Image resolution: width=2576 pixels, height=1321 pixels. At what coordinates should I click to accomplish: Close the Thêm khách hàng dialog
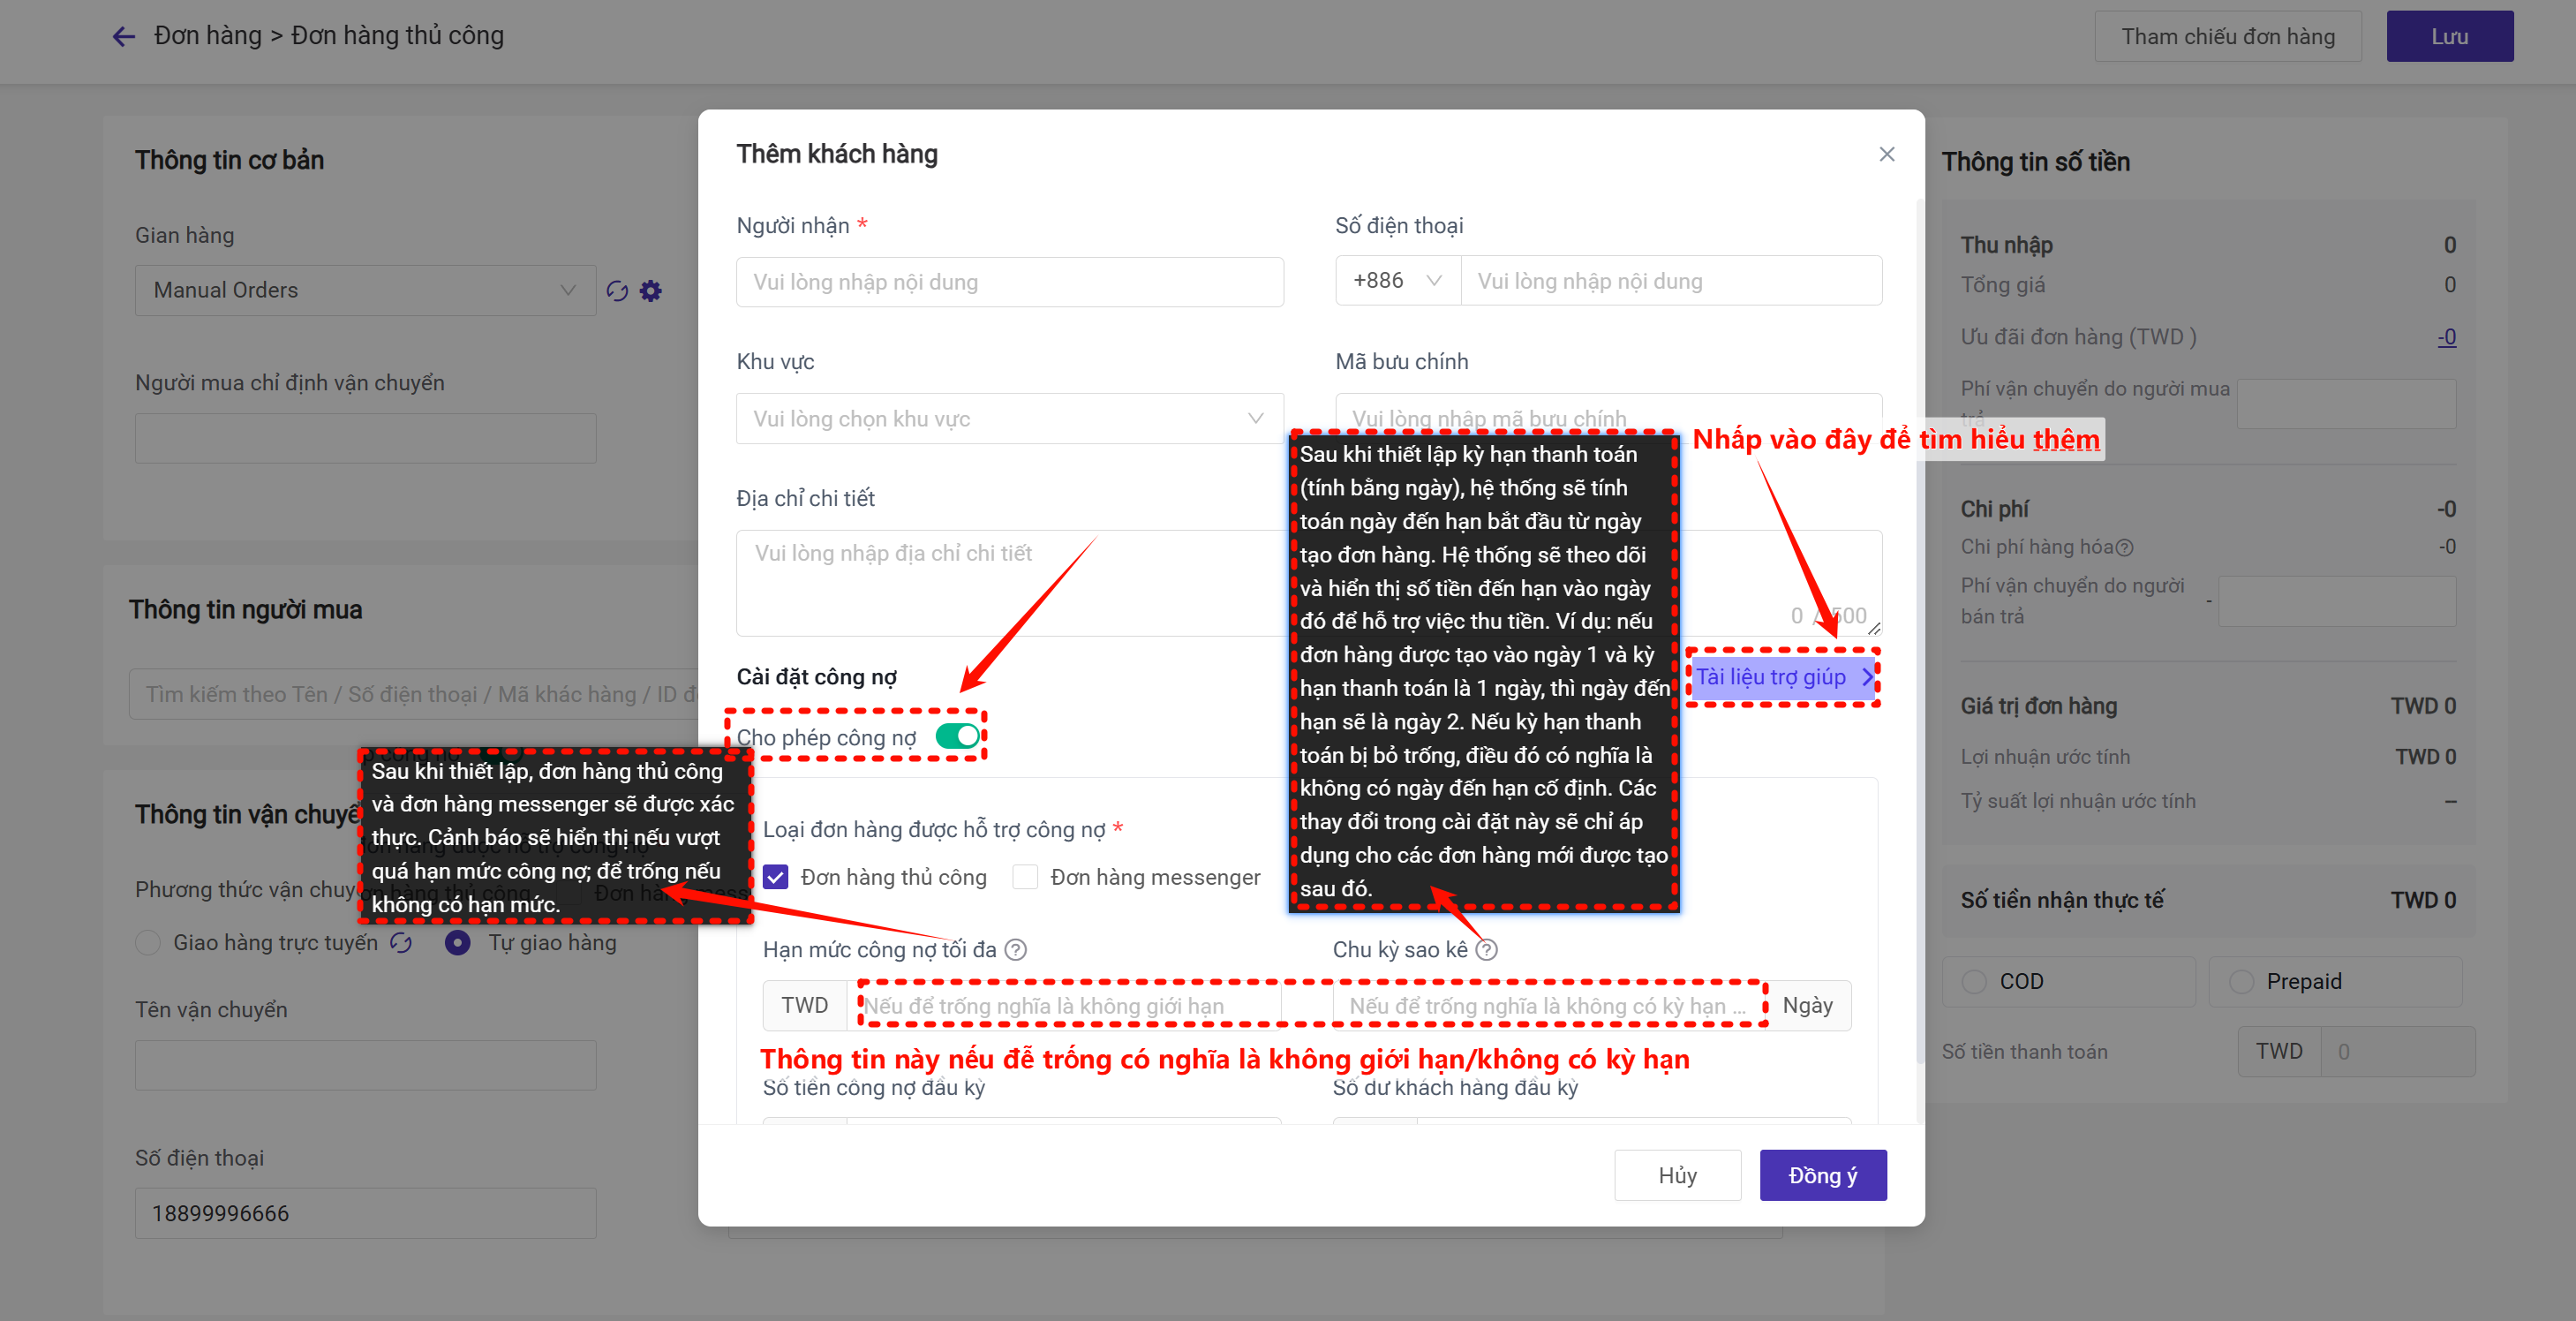click(1886, 154)
